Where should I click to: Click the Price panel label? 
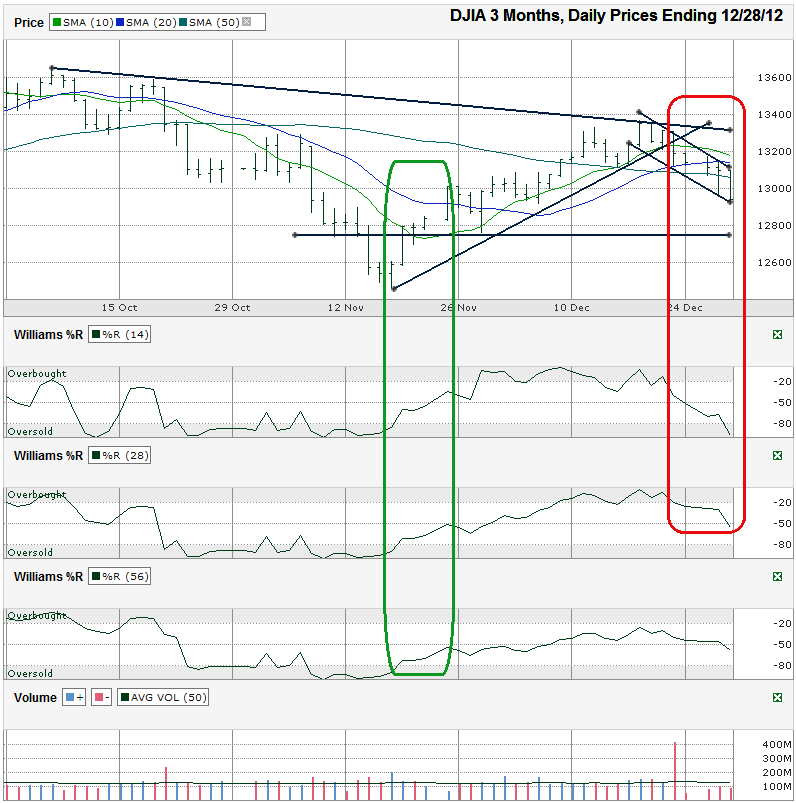point(29,23)
